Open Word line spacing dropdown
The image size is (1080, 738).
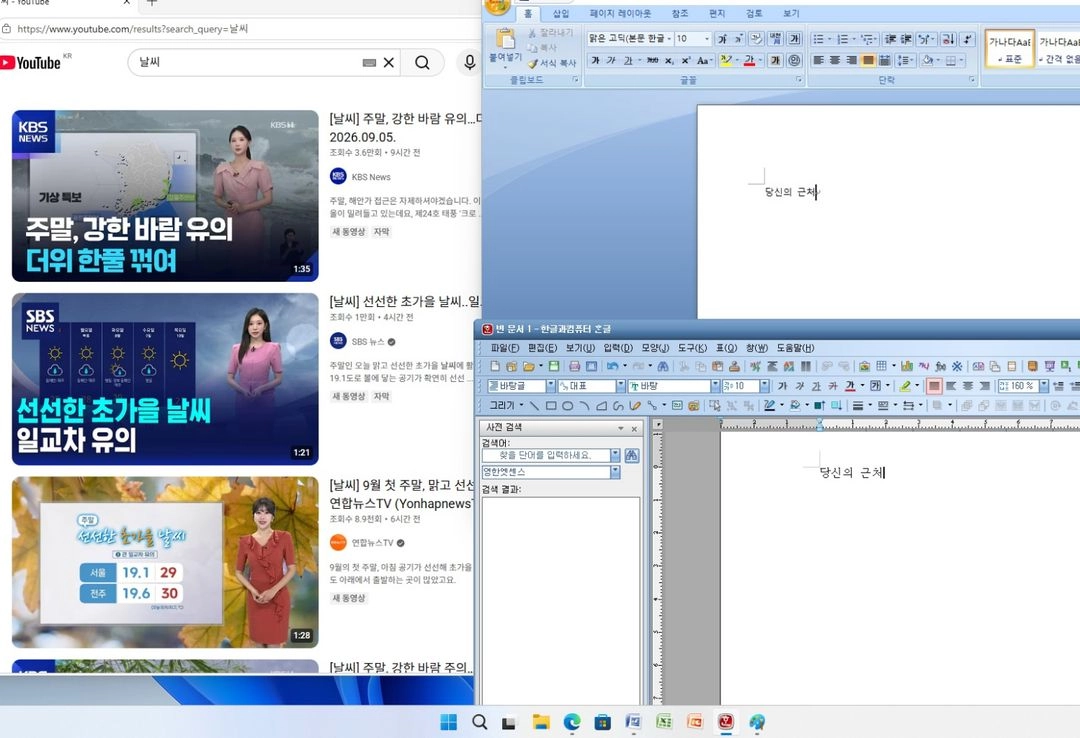(905, 61)
